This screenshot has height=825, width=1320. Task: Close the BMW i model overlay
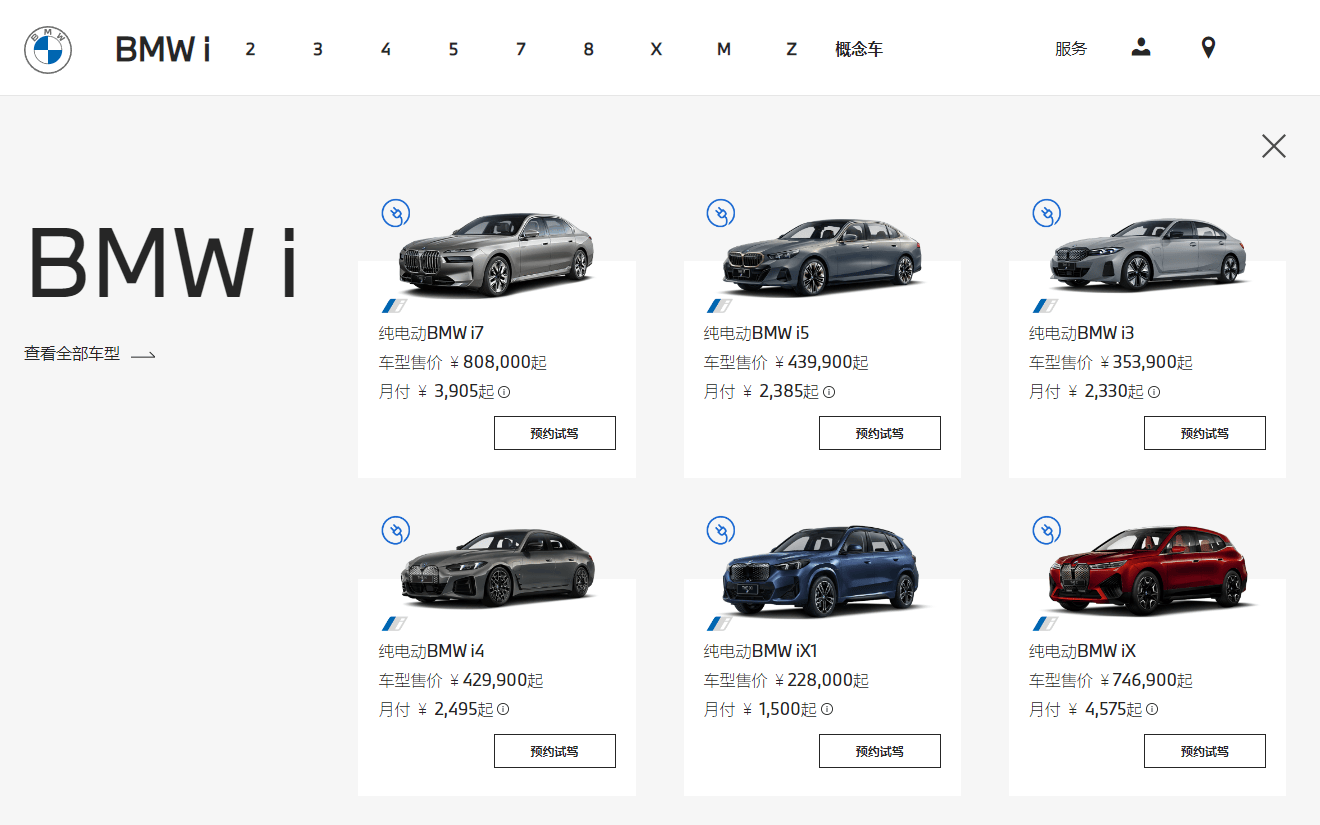point(1273,146)
